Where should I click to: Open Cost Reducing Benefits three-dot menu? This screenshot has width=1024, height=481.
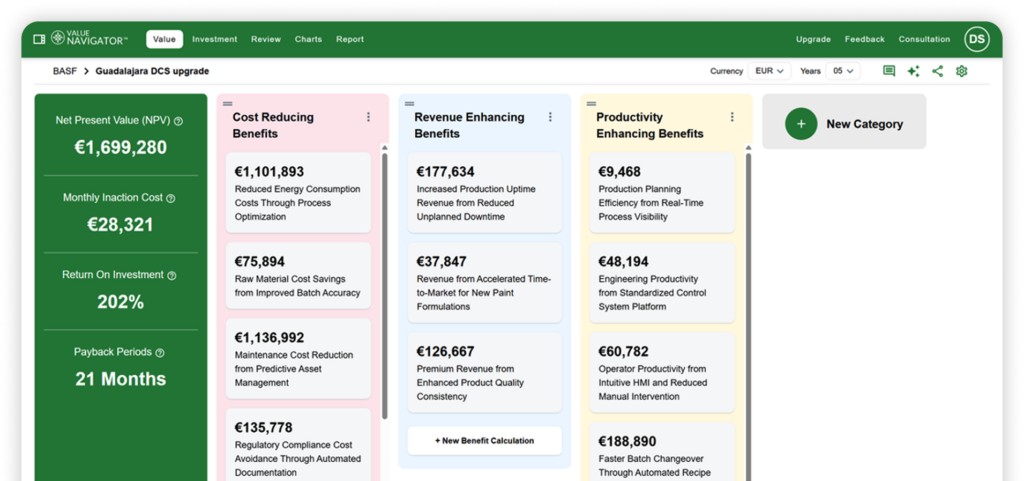coord(368,117)
